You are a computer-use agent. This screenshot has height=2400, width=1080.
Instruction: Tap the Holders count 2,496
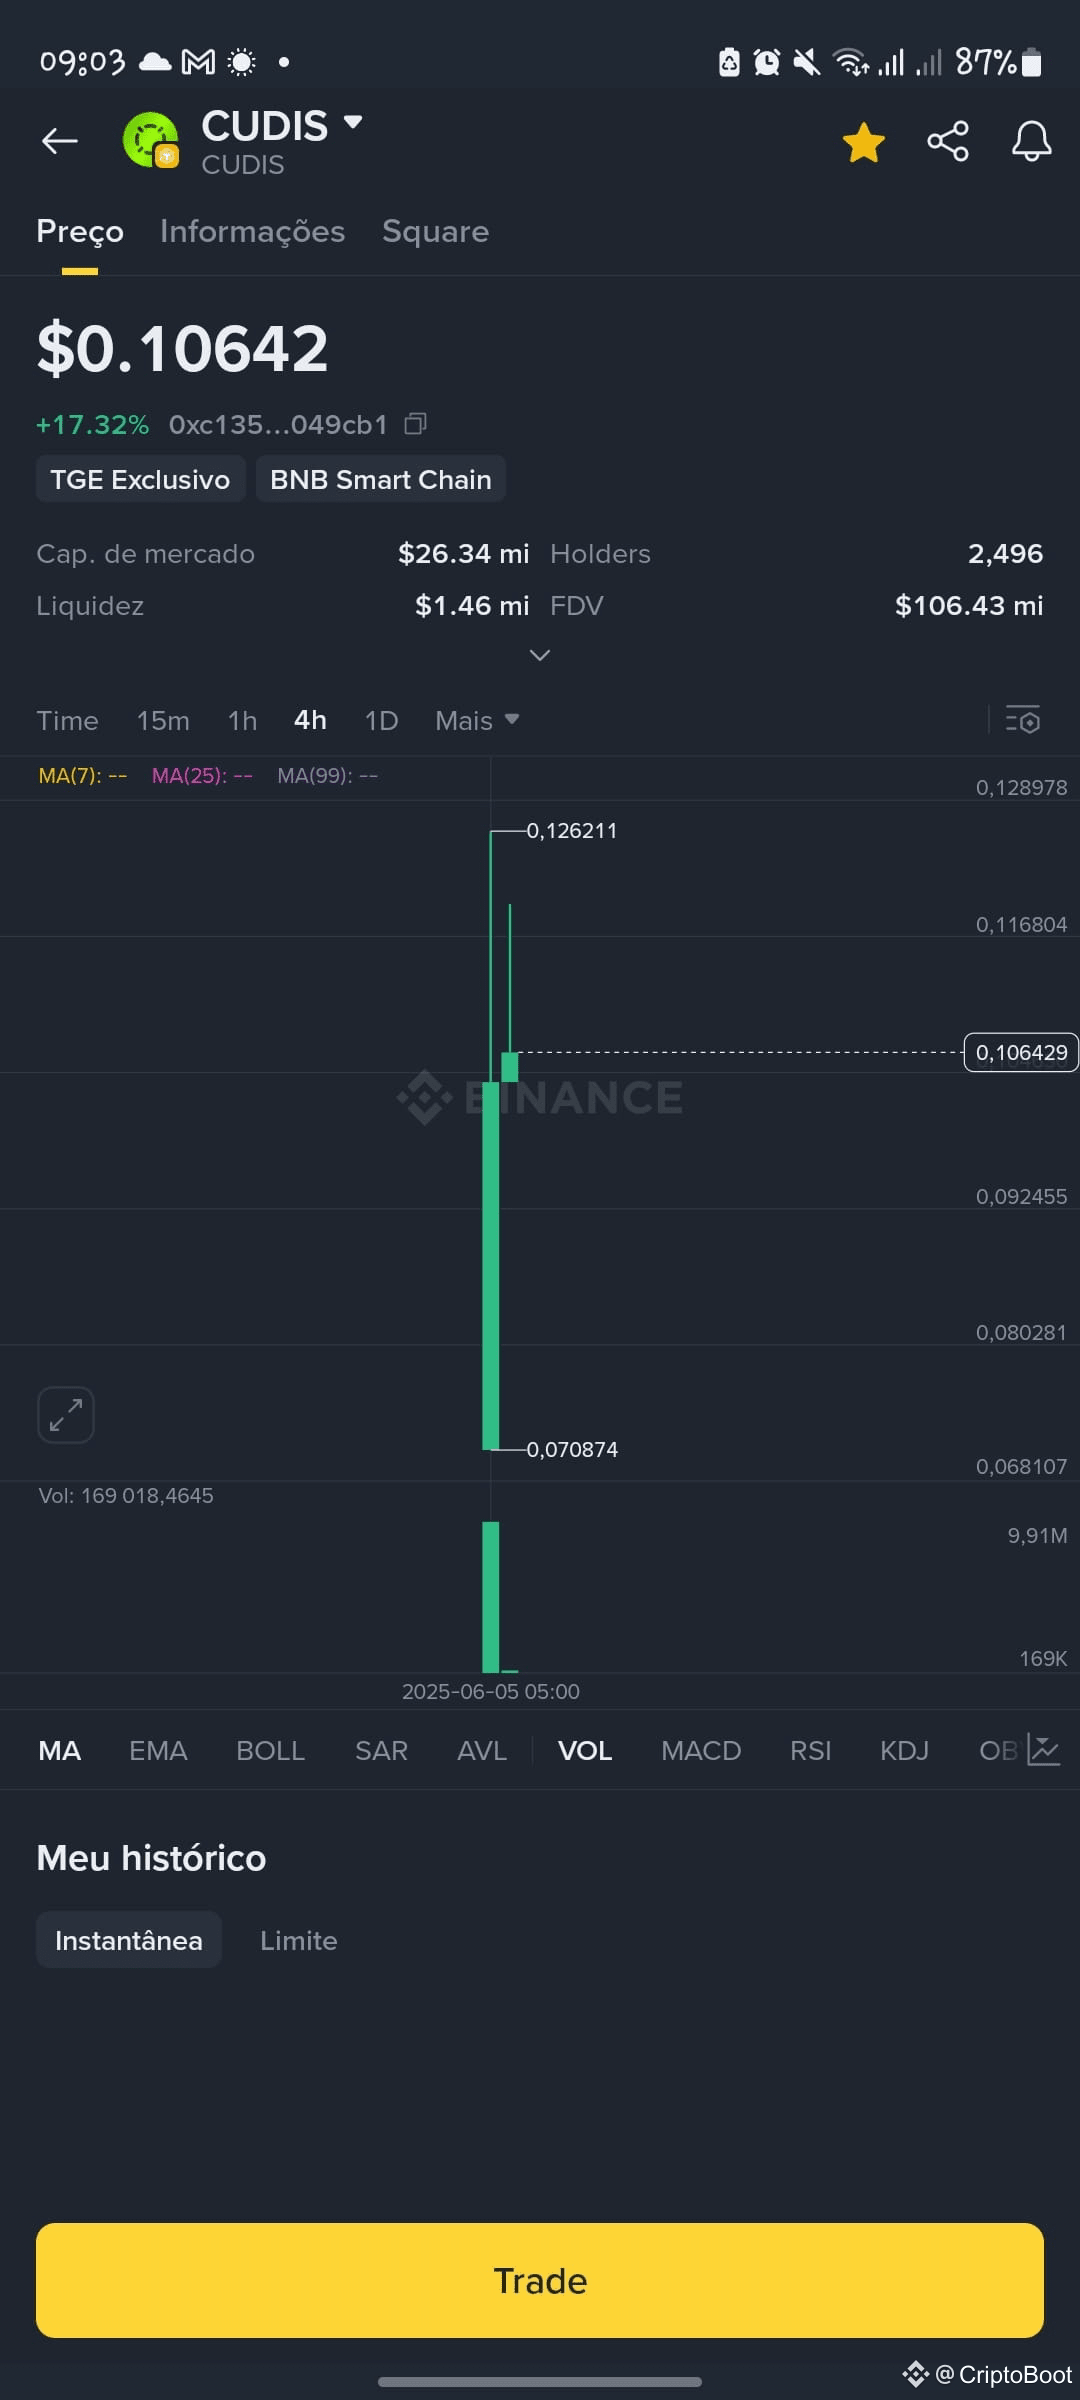1005,553
